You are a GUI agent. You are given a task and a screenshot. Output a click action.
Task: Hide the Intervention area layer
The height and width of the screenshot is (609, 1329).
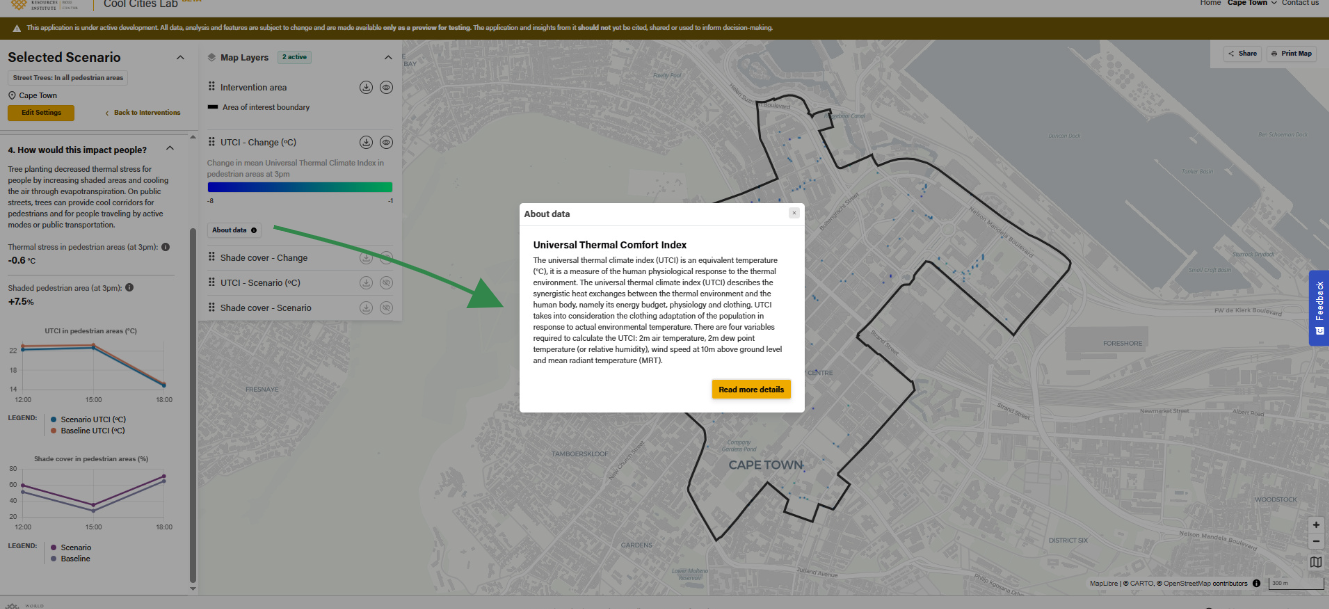pos(386,88)
